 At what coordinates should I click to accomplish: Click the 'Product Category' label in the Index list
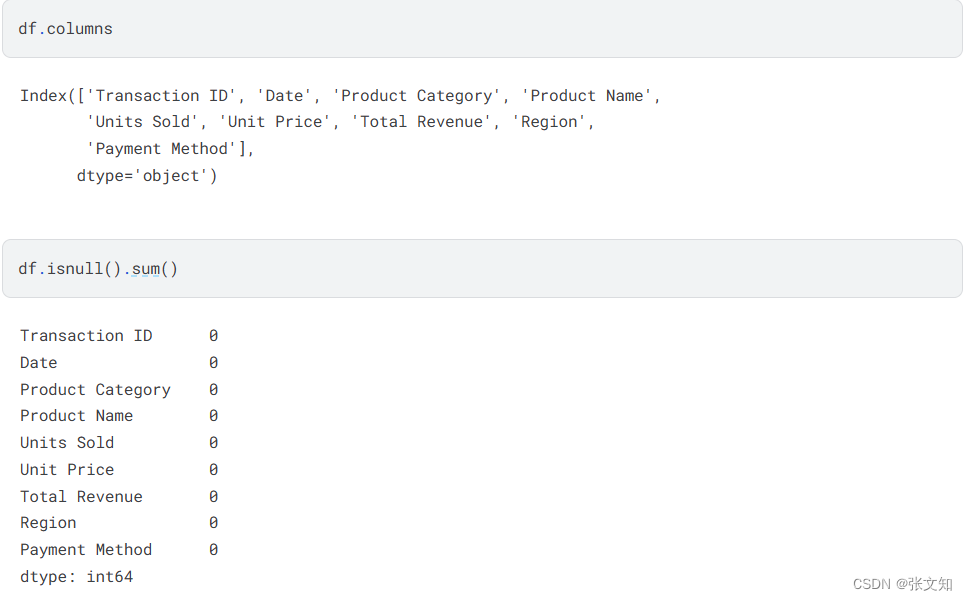pyautogui.click(x=417, y=95)
